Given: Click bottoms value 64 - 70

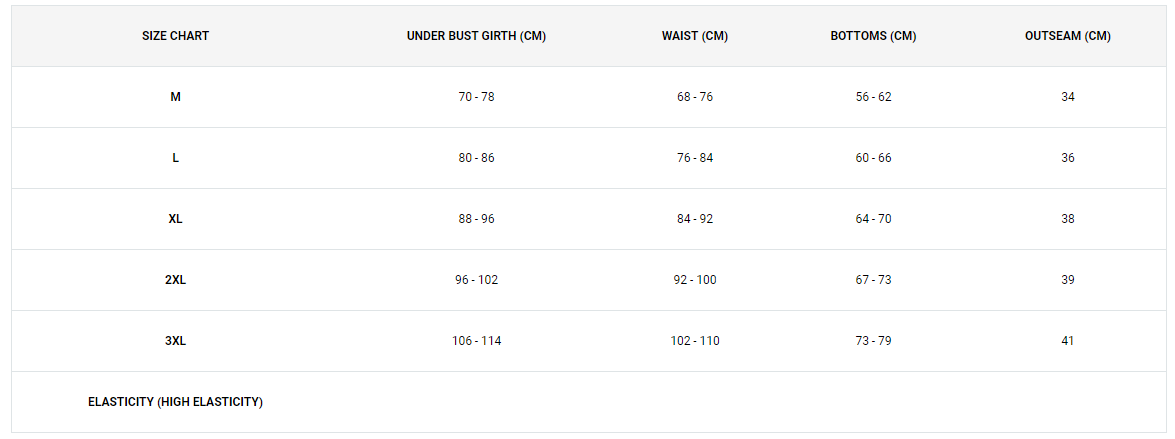Looking at the screenshot, I should (x=874, y=219).
